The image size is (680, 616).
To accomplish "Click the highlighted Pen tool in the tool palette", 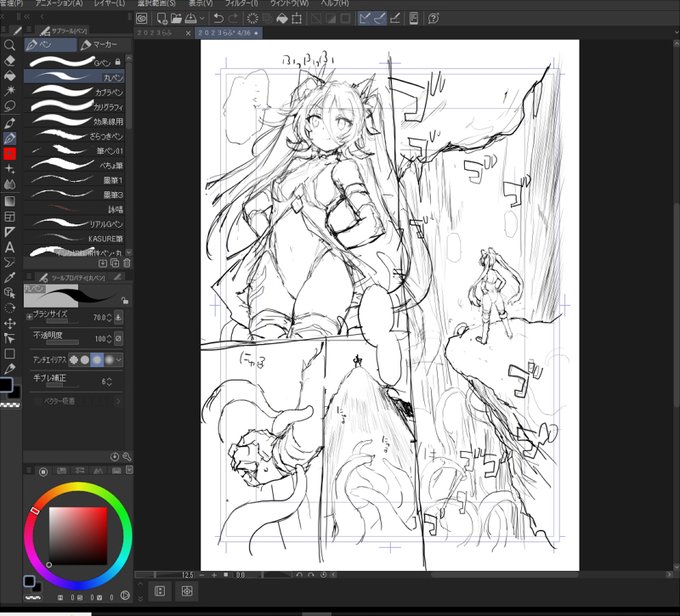I will [9, 138].
